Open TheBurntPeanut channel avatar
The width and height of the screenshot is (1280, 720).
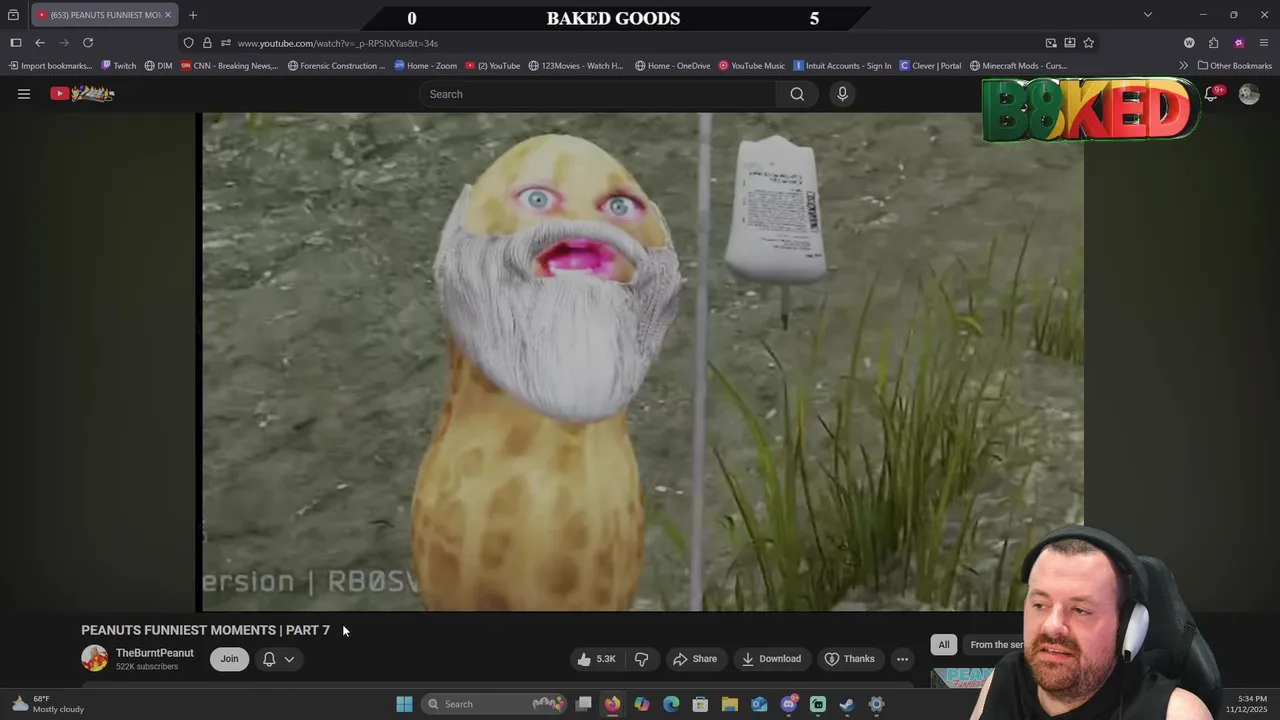pyautogui.click(x=94, y=658)
